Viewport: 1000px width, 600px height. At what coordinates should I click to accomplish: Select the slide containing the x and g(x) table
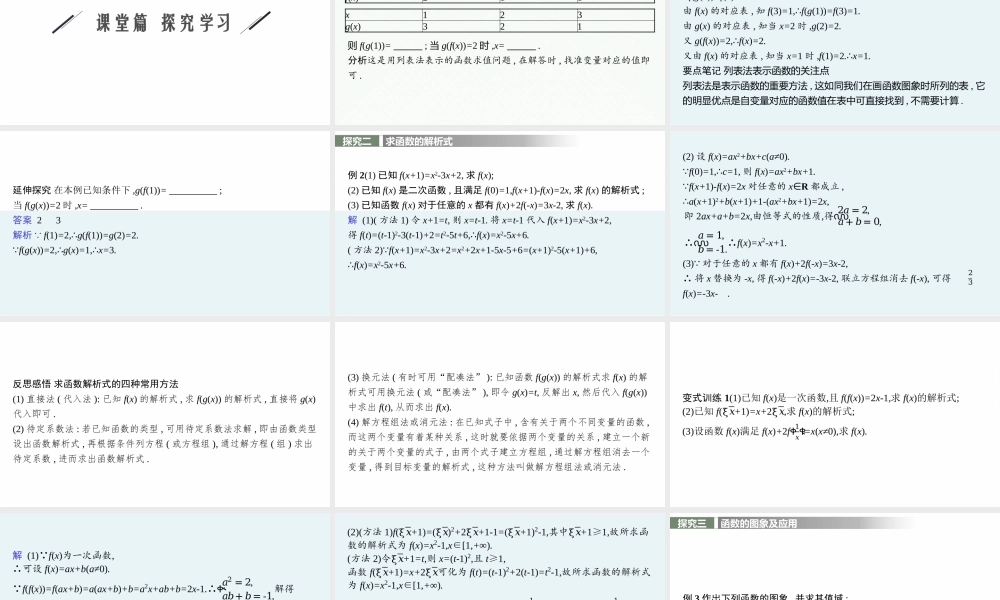(500, 62)
